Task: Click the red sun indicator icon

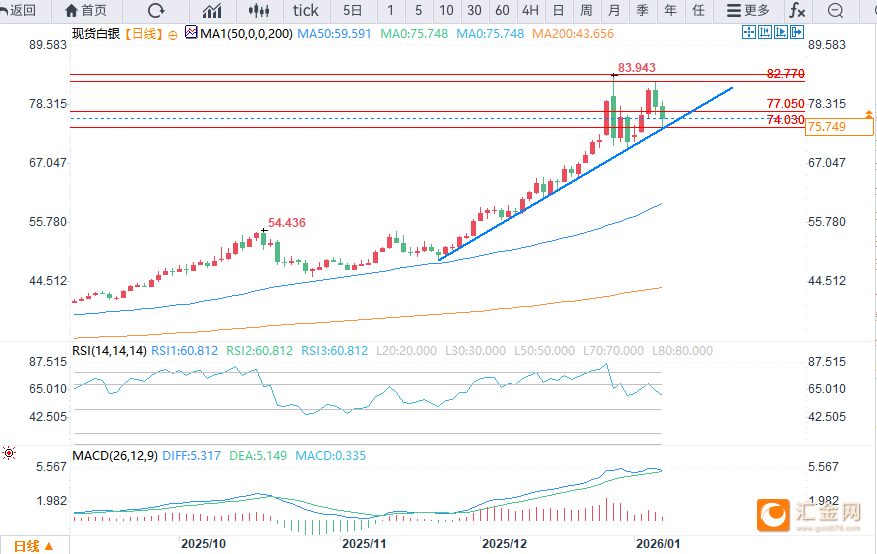Action: [9, 453]
